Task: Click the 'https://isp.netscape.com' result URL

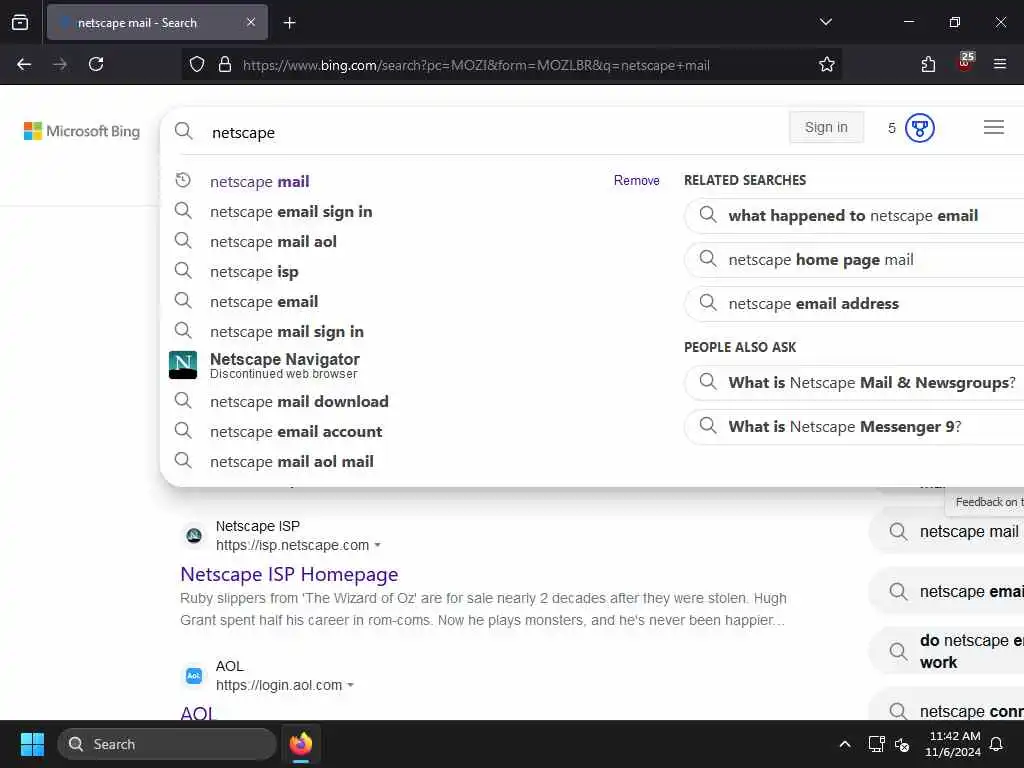Action: coord(293,545)
